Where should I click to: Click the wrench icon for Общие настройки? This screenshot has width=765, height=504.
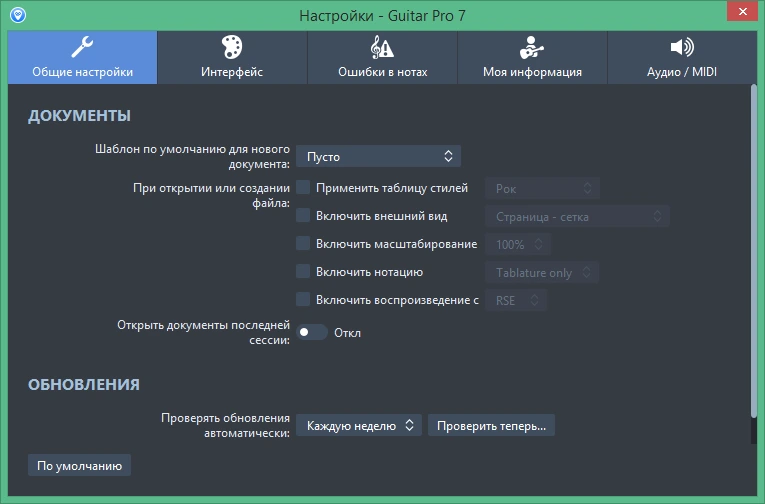(82, 47)
